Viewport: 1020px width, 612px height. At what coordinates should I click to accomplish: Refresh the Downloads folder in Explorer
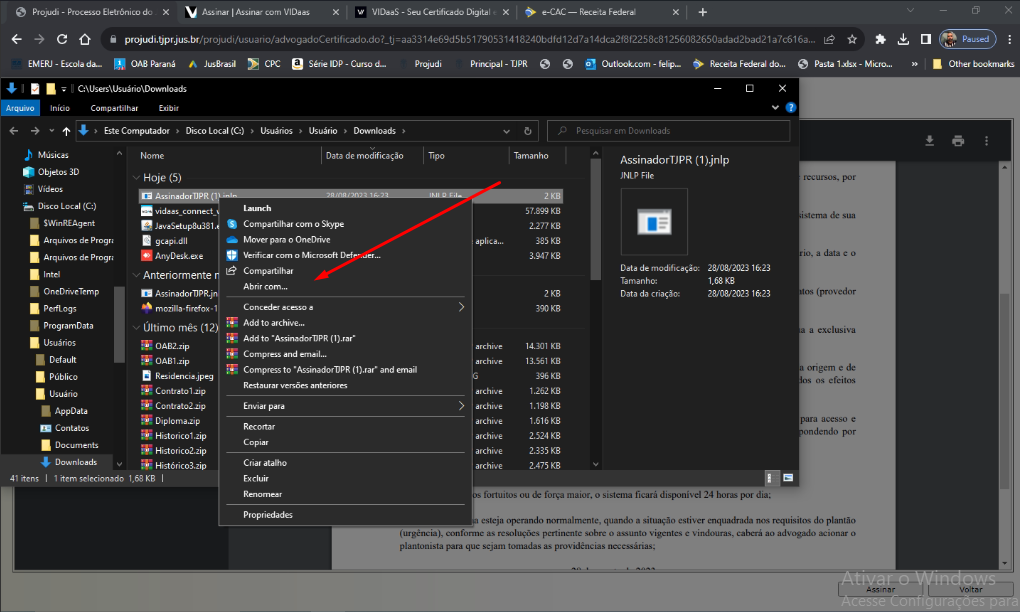coord(528,131)
